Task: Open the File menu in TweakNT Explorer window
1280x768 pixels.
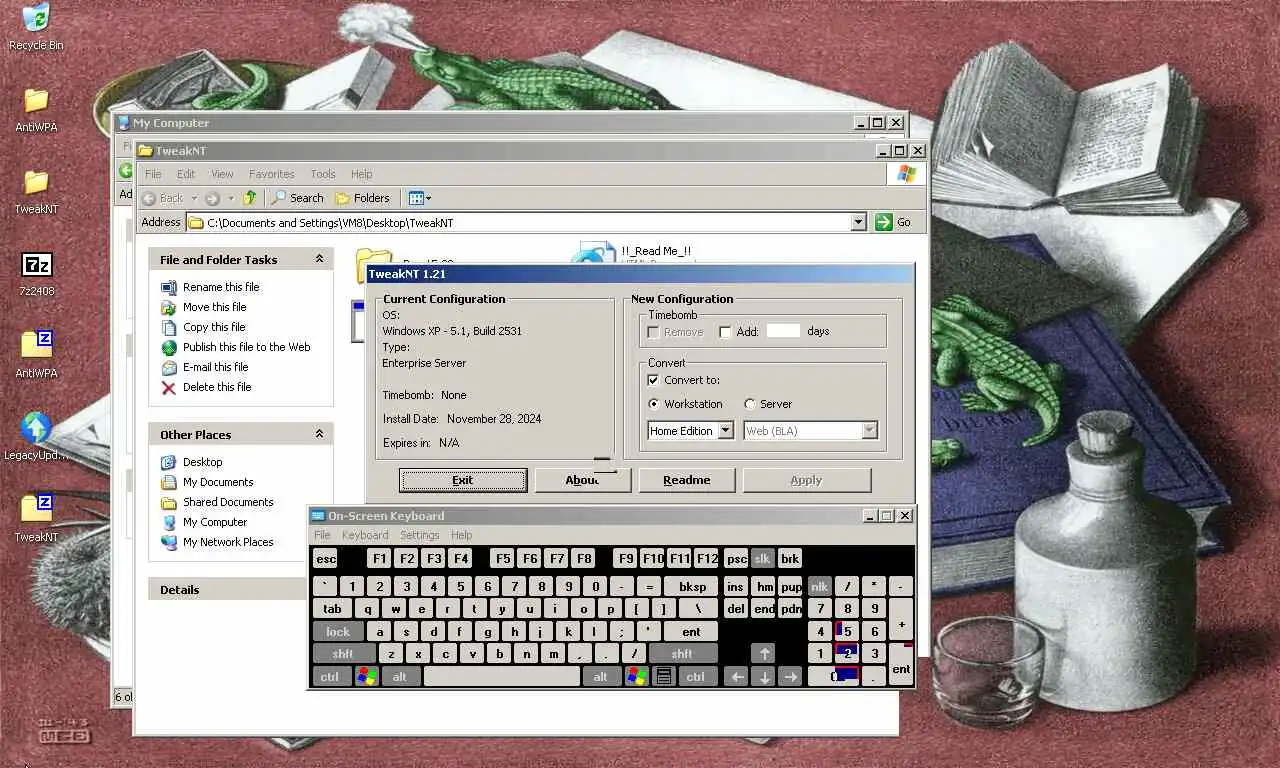Action: (x=153, y=174)
